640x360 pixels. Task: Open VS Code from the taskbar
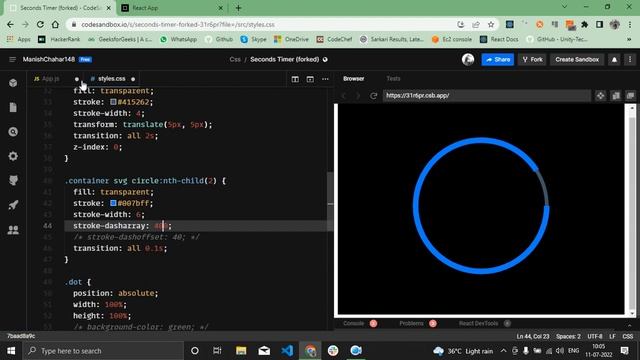287,351
